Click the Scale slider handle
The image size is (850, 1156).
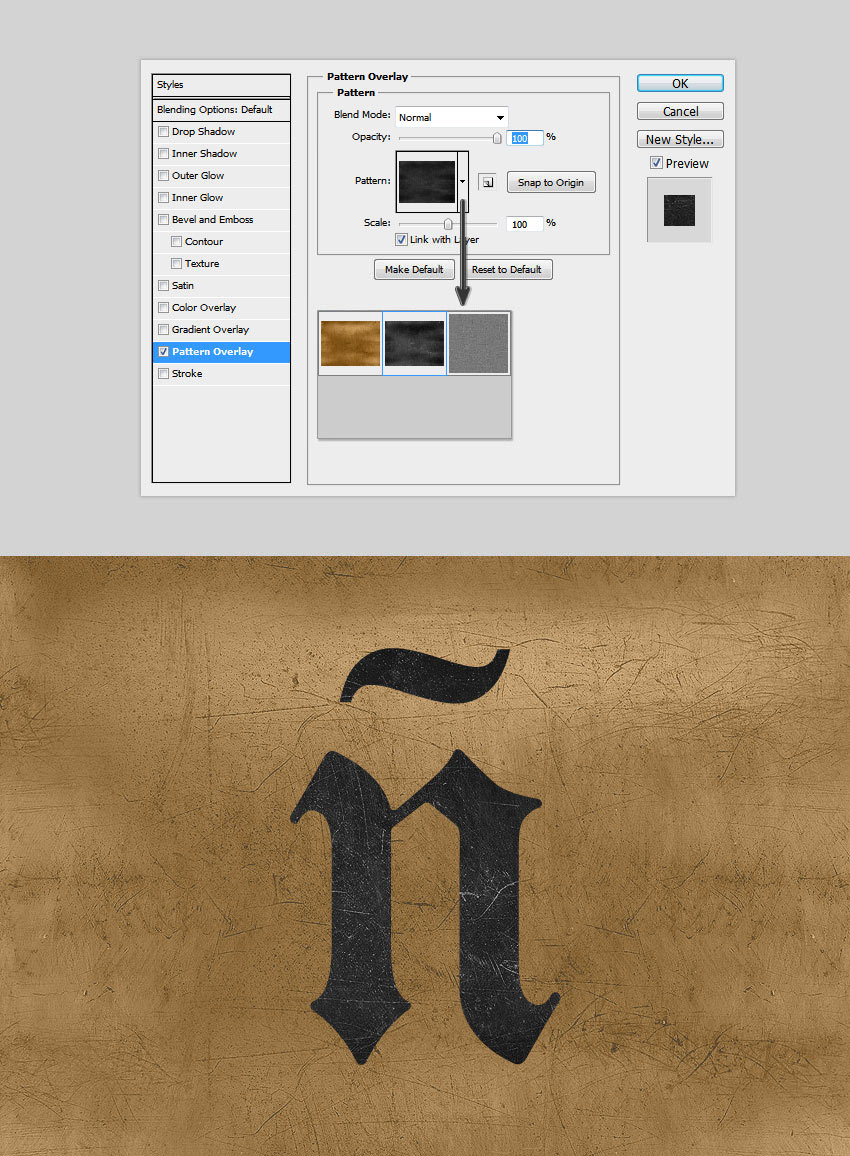point(447,224)
